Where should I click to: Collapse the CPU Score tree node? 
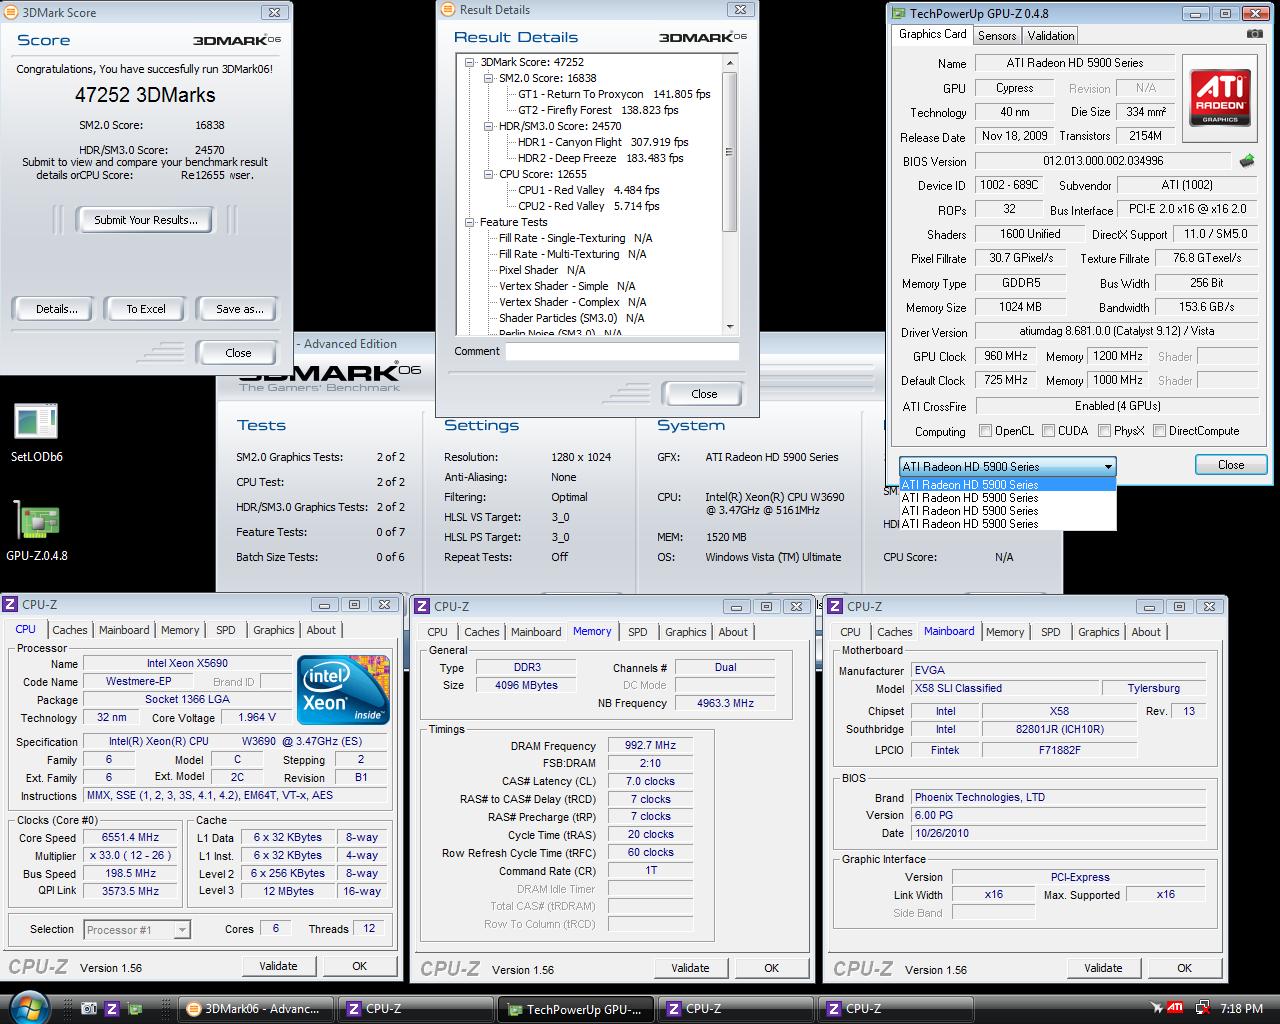[489, 174]
